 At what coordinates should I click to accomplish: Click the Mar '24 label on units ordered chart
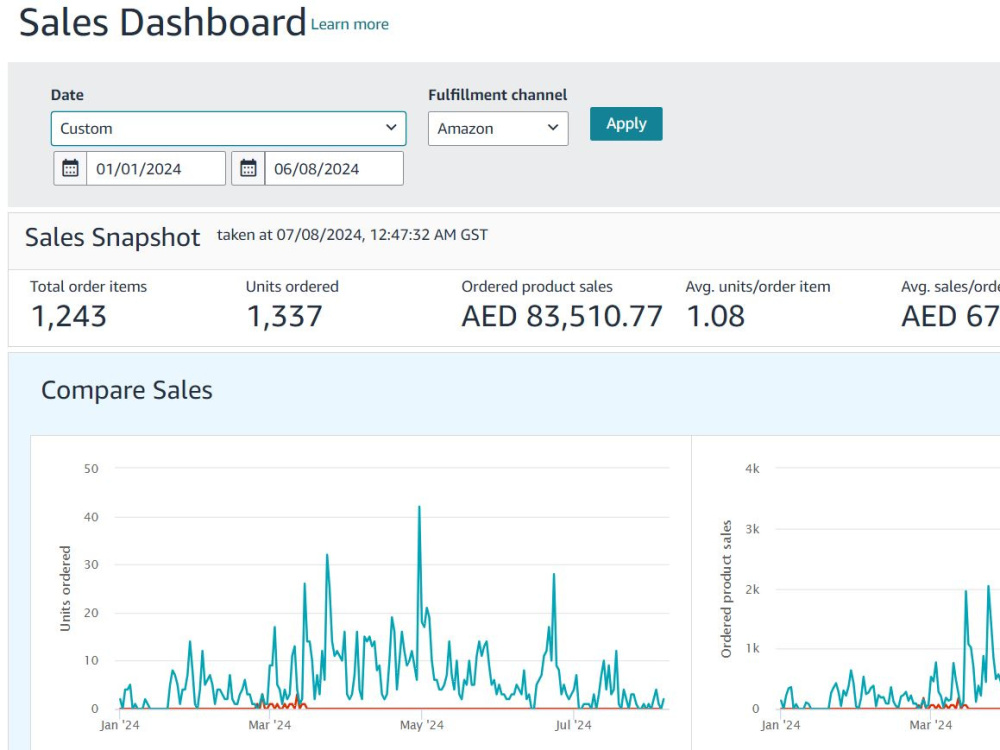pos(269,725)
